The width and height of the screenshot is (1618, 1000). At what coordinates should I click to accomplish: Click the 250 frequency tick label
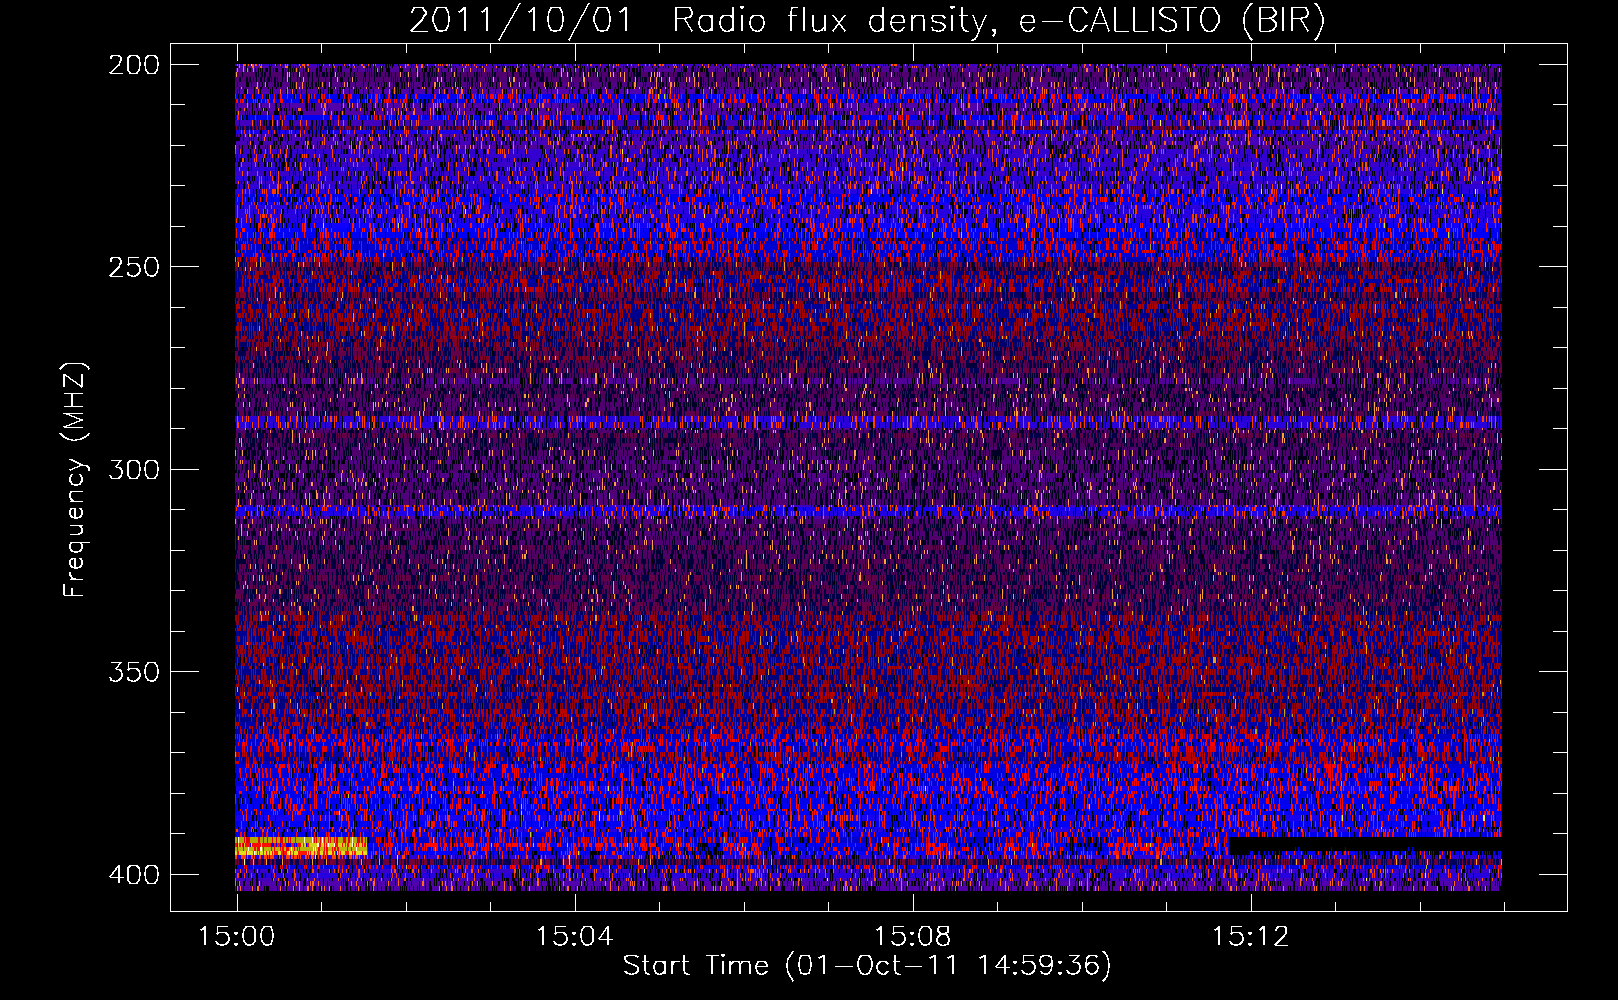click(133, 267)
